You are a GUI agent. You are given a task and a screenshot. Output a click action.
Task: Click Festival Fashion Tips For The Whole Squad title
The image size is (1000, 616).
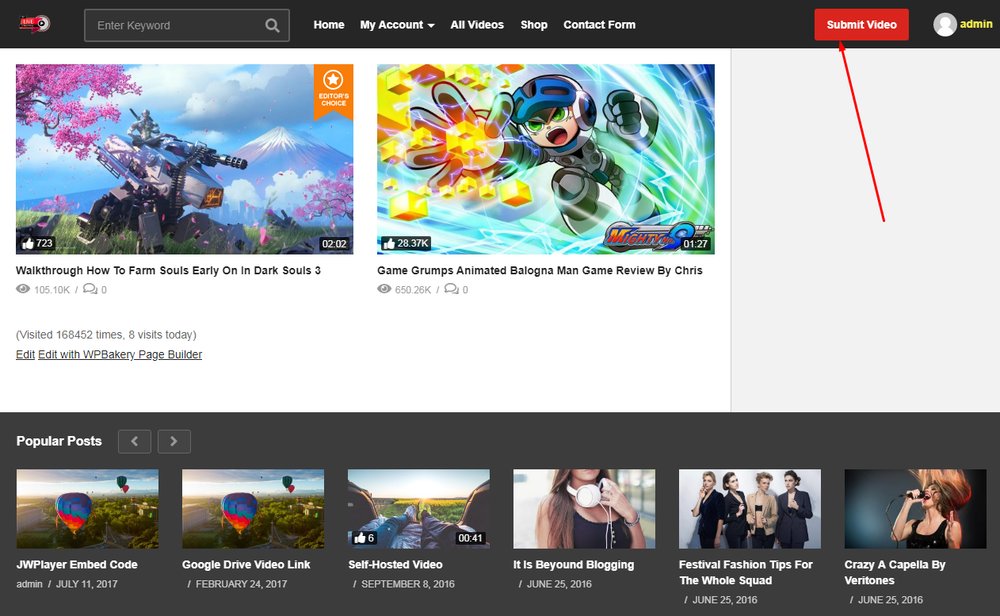[746, 573]
